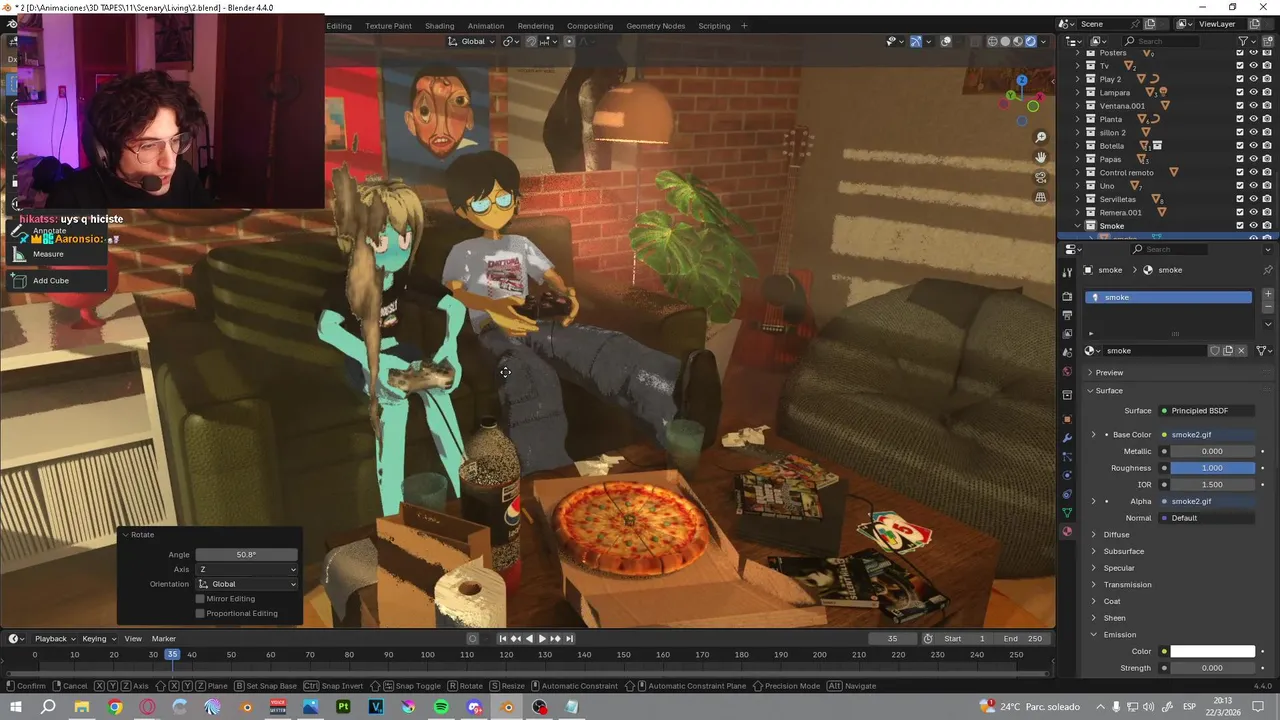Open the Object Data properties tab
This screenshot has width=1280, height=720.
pyautogui.click(x=1067, y=513)
